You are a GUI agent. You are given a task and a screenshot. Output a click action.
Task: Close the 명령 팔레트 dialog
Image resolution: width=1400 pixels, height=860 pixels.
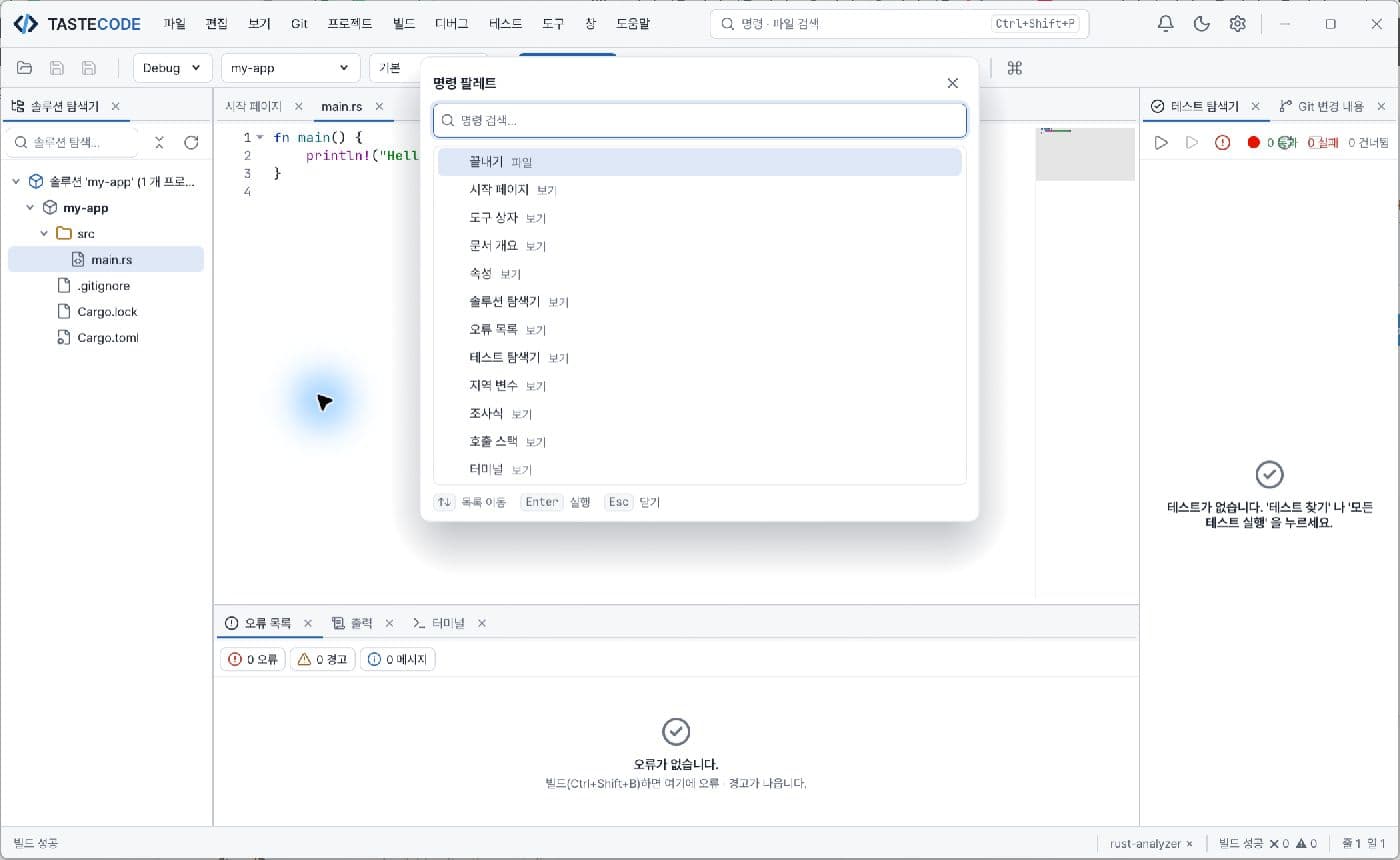(x=952, y=83)
